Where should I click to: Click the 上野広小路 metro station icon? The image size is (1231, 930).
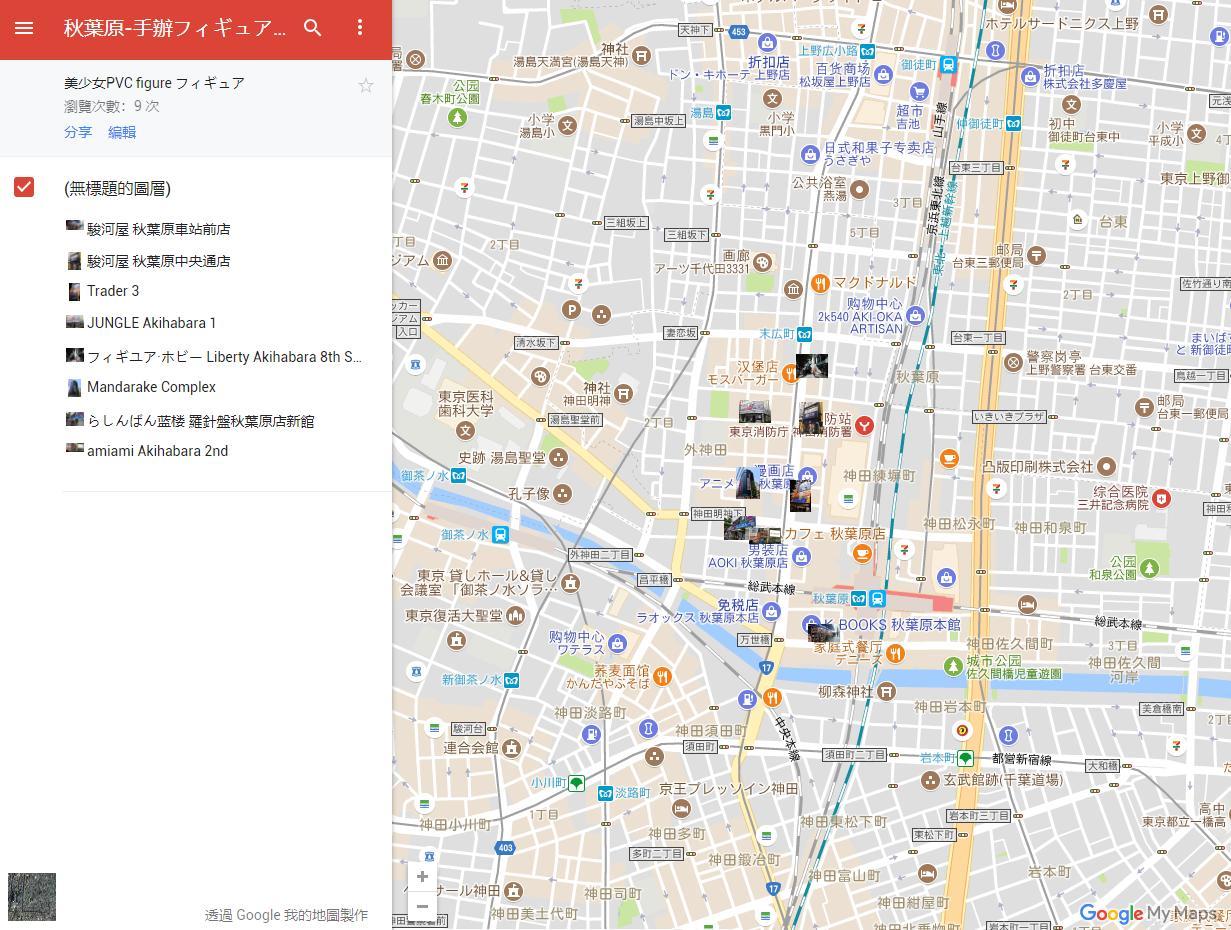[x=867, y=51]
